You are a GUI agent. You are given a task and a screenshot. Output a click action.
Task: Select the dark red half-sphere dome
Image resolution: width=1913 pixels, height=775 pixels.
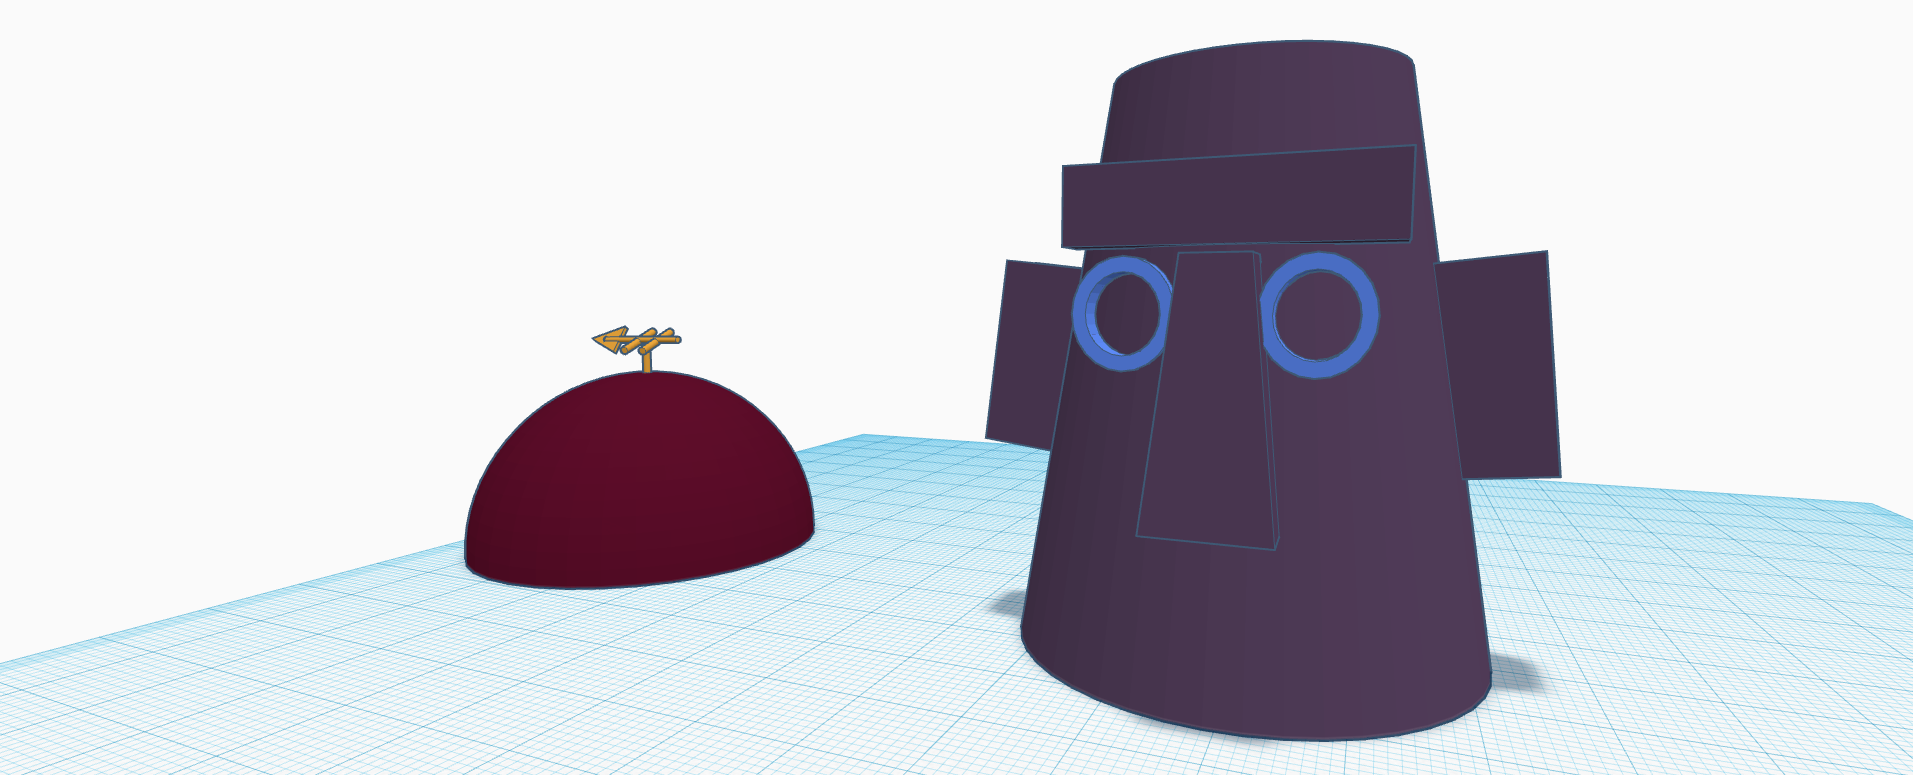tap(639, 480)
